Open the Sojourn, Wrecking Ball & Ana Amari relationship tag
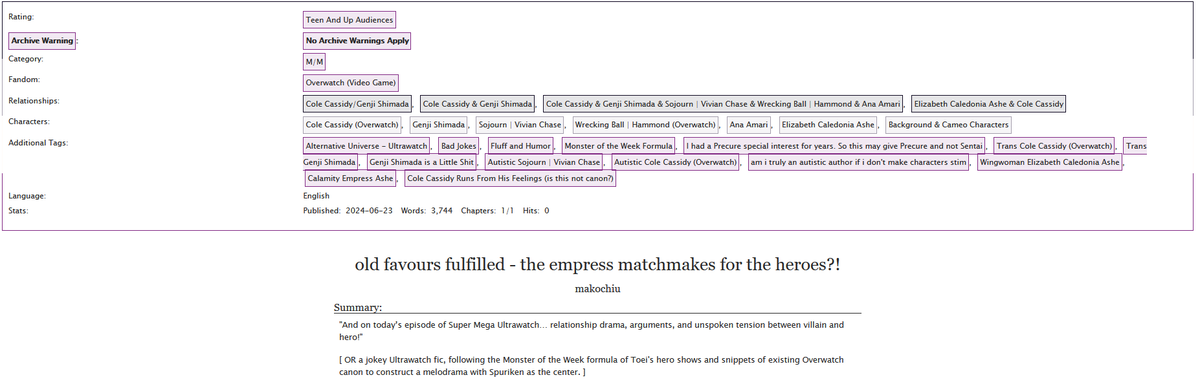This screenshot has width=1200, height=384. (x=724, y=104)
